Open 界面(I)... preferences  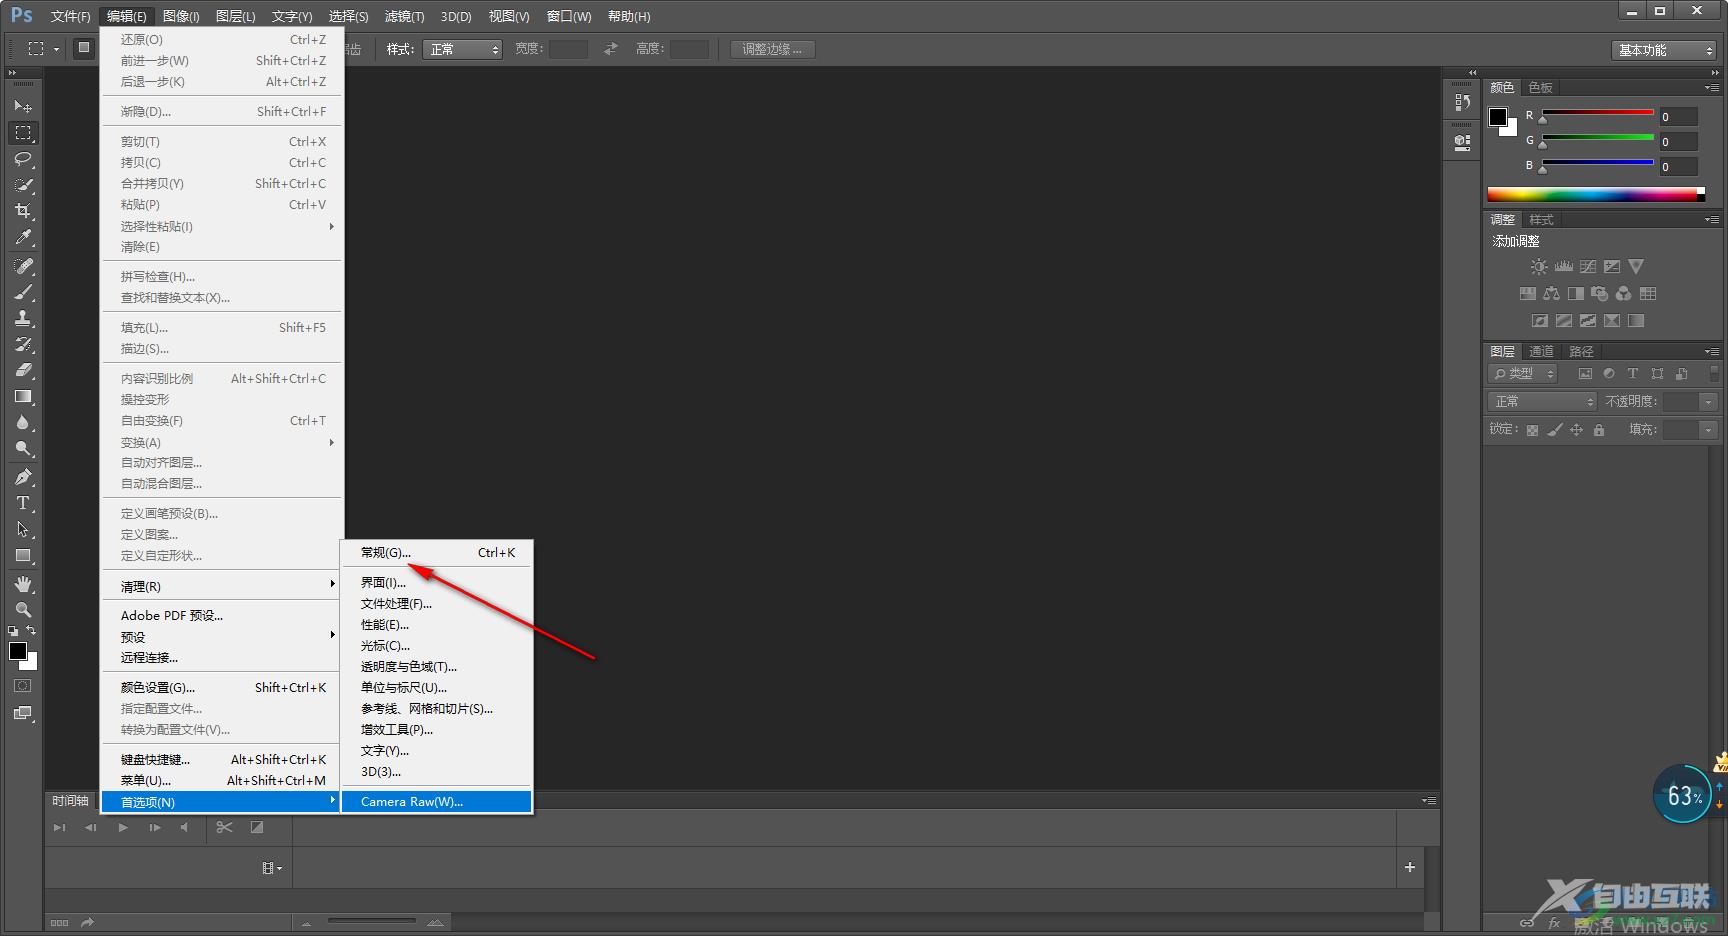[x=437, y=582]
